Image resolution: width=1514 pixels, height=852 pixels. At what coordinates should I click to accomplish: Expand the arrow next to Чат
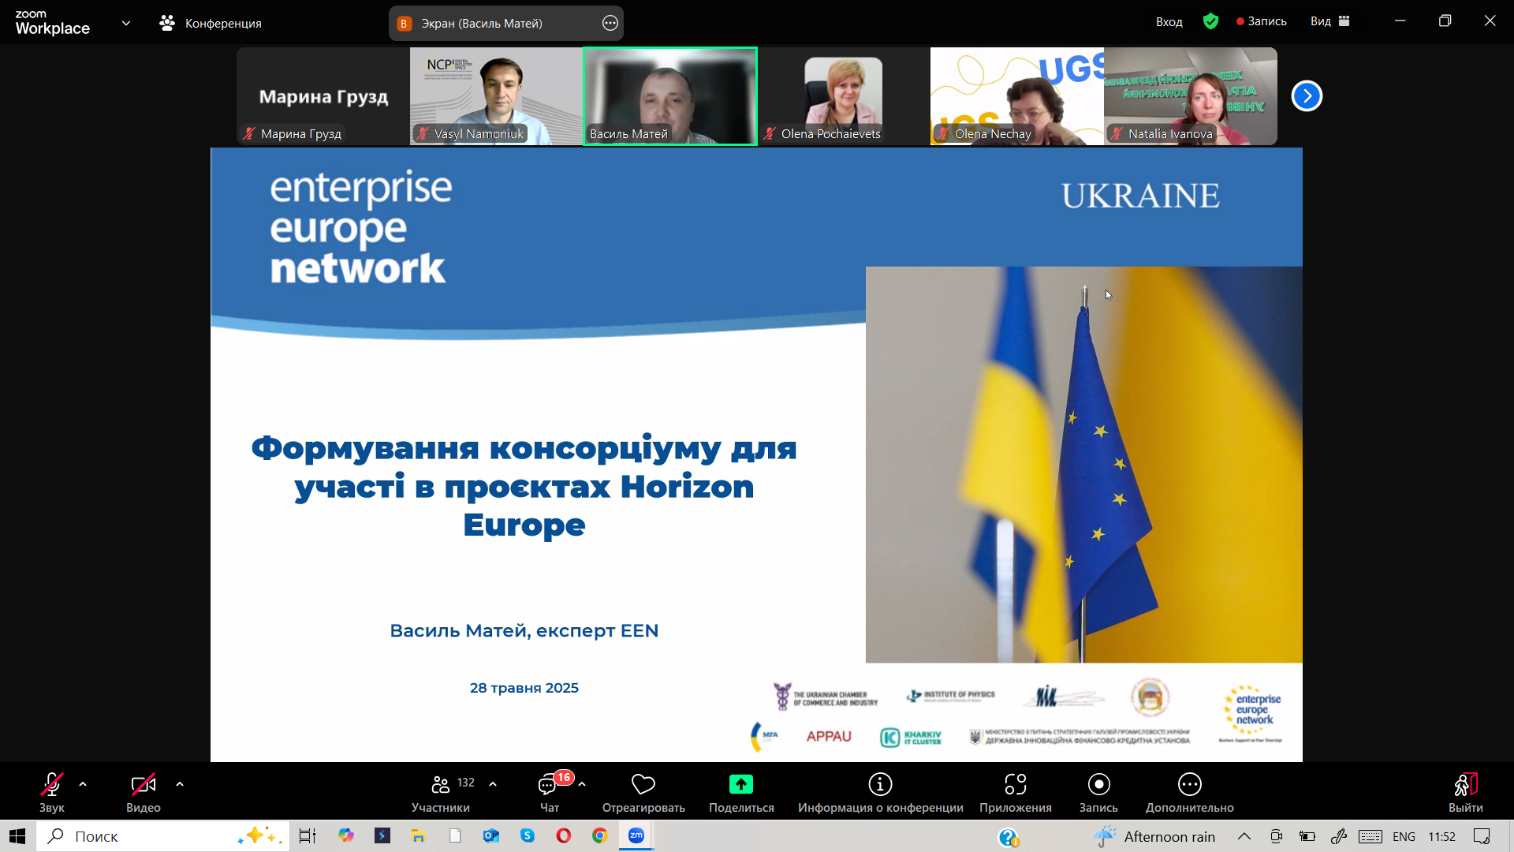582,784
